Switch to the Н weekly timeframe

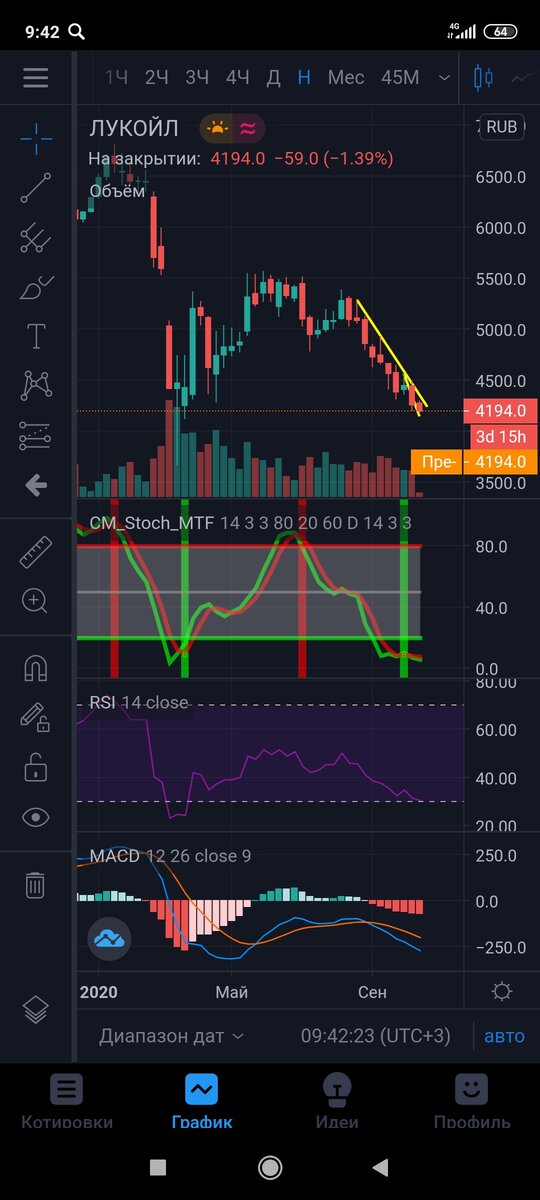click(304, 77)
